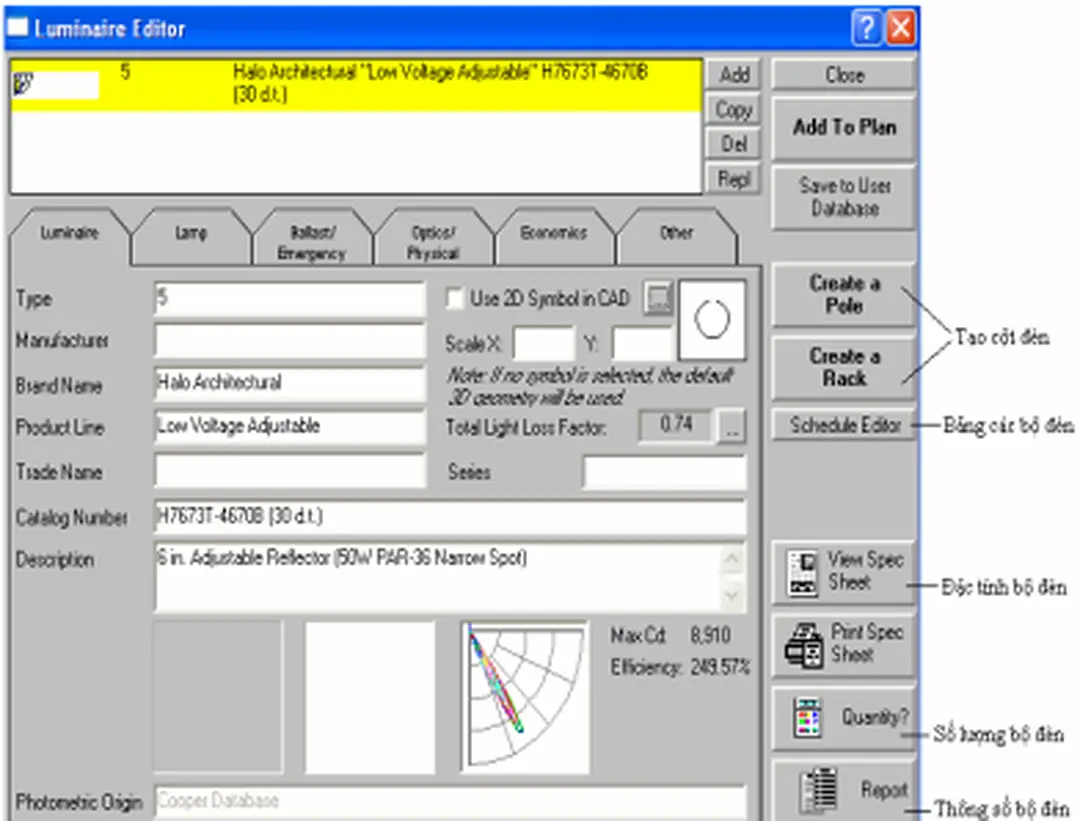
Task: Click the Quantity calculator icon
Action: pyautogui.click(x=806, y=718)
